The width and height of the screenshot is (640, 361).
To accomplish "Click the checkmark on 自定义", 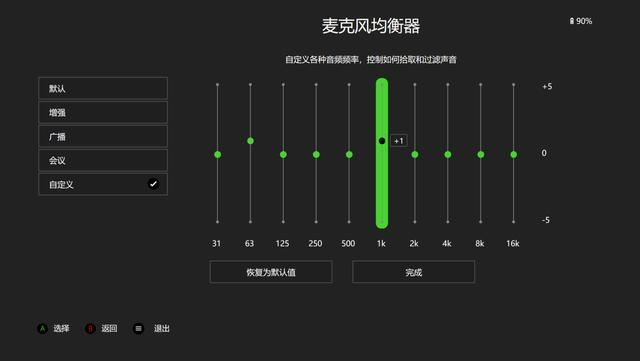I will (153, 184).
